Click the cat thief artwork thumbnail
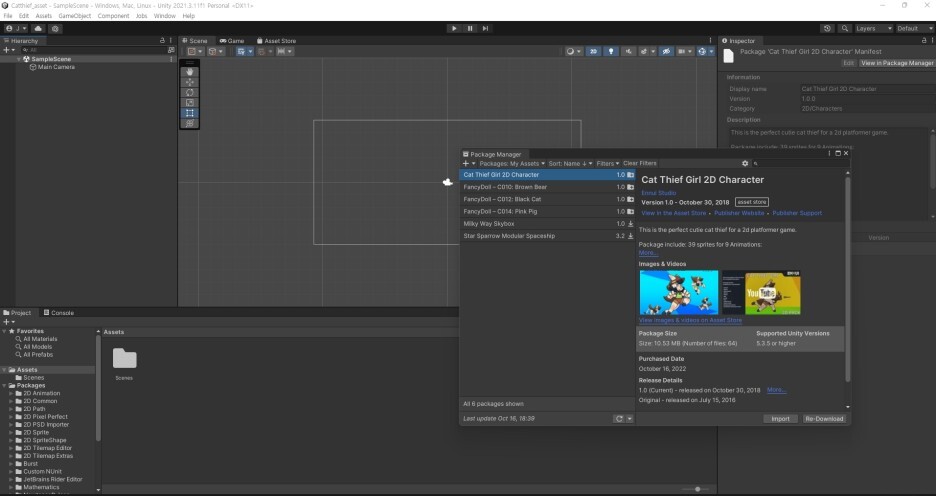936x496 pixels. [x=679, y=292]
